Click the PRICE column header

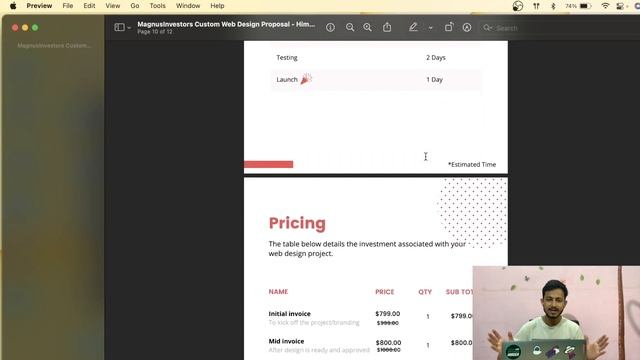coord(384,292)
